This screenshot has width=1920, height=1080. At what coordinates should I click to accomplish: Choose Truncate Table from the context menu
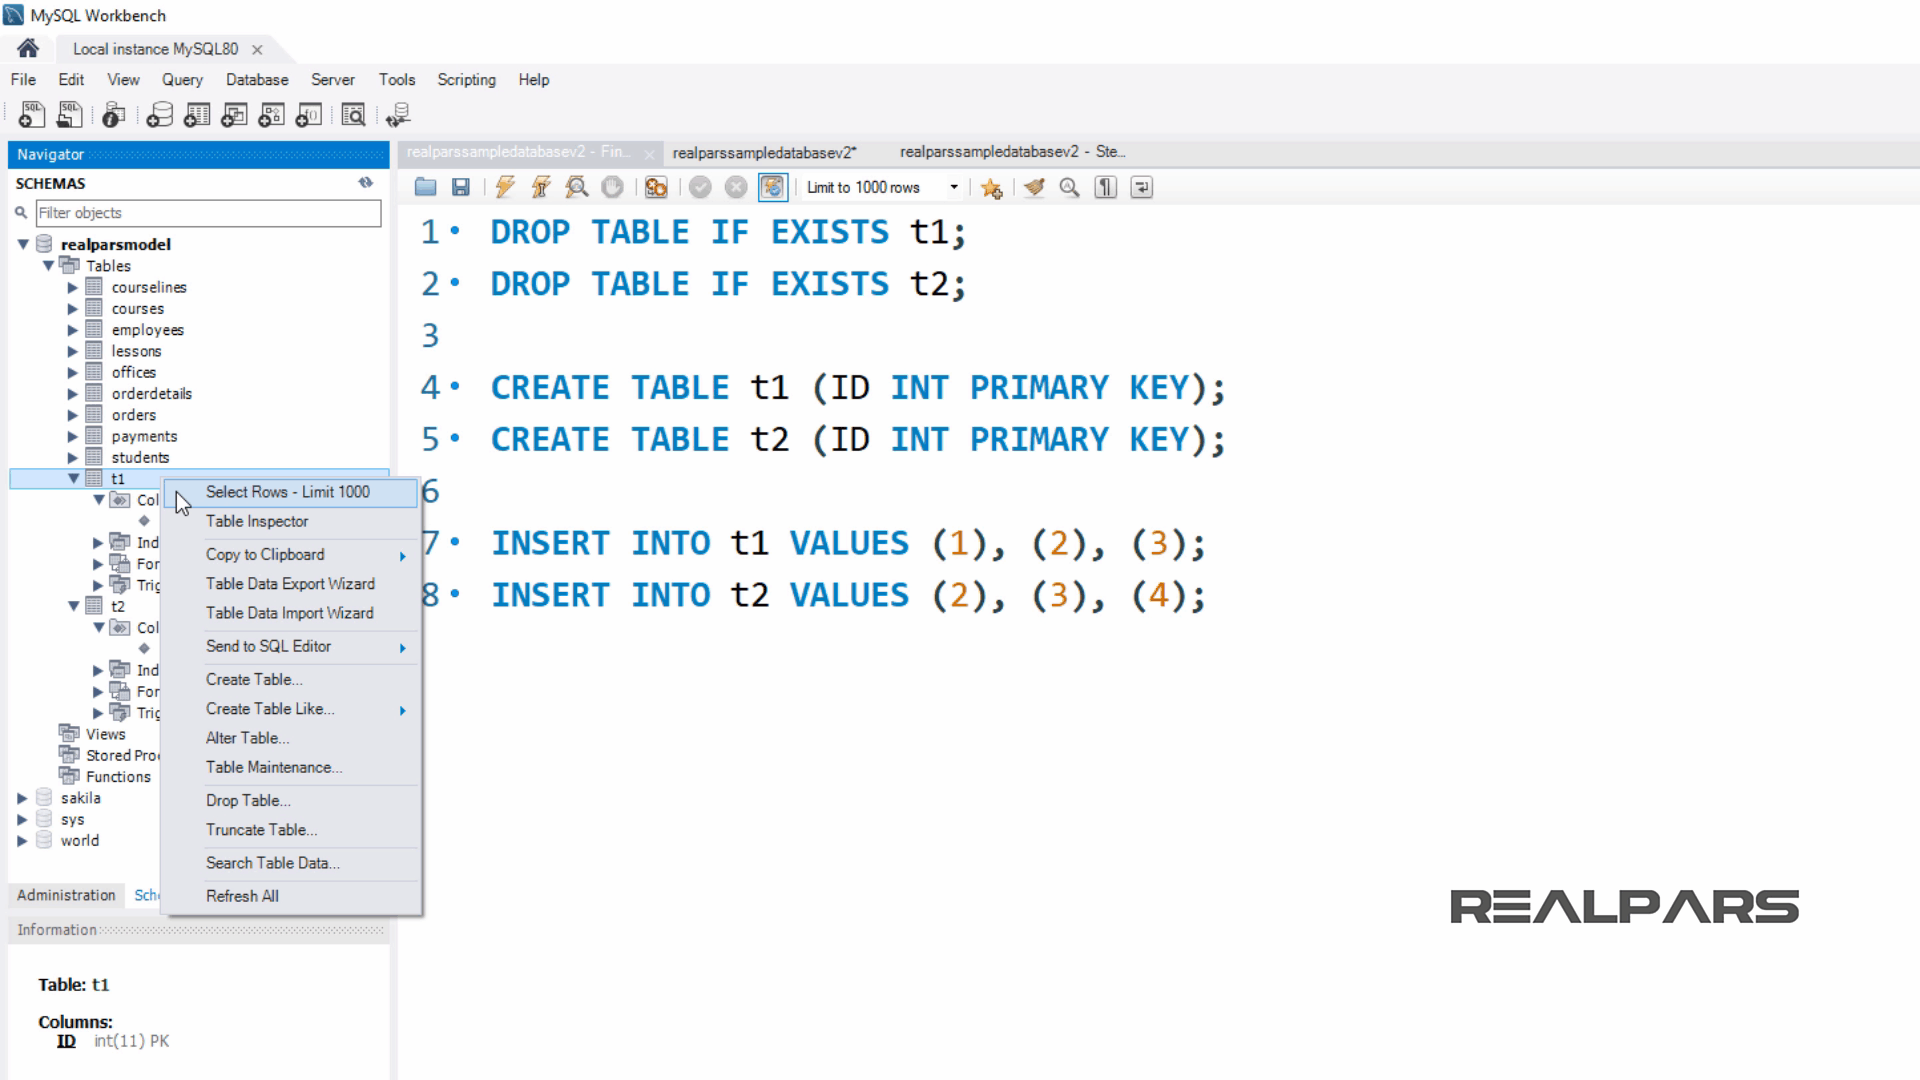tap(260, 830)
